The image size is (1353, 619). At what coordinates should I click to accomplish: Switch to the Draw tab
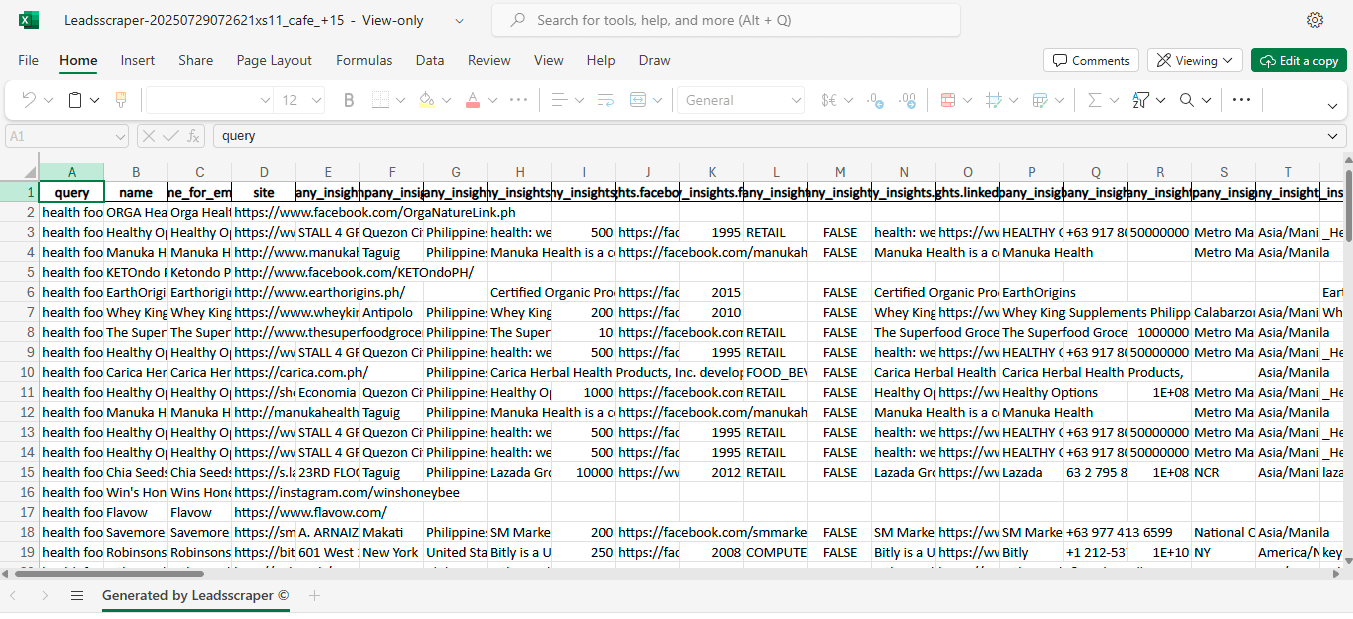654,60
